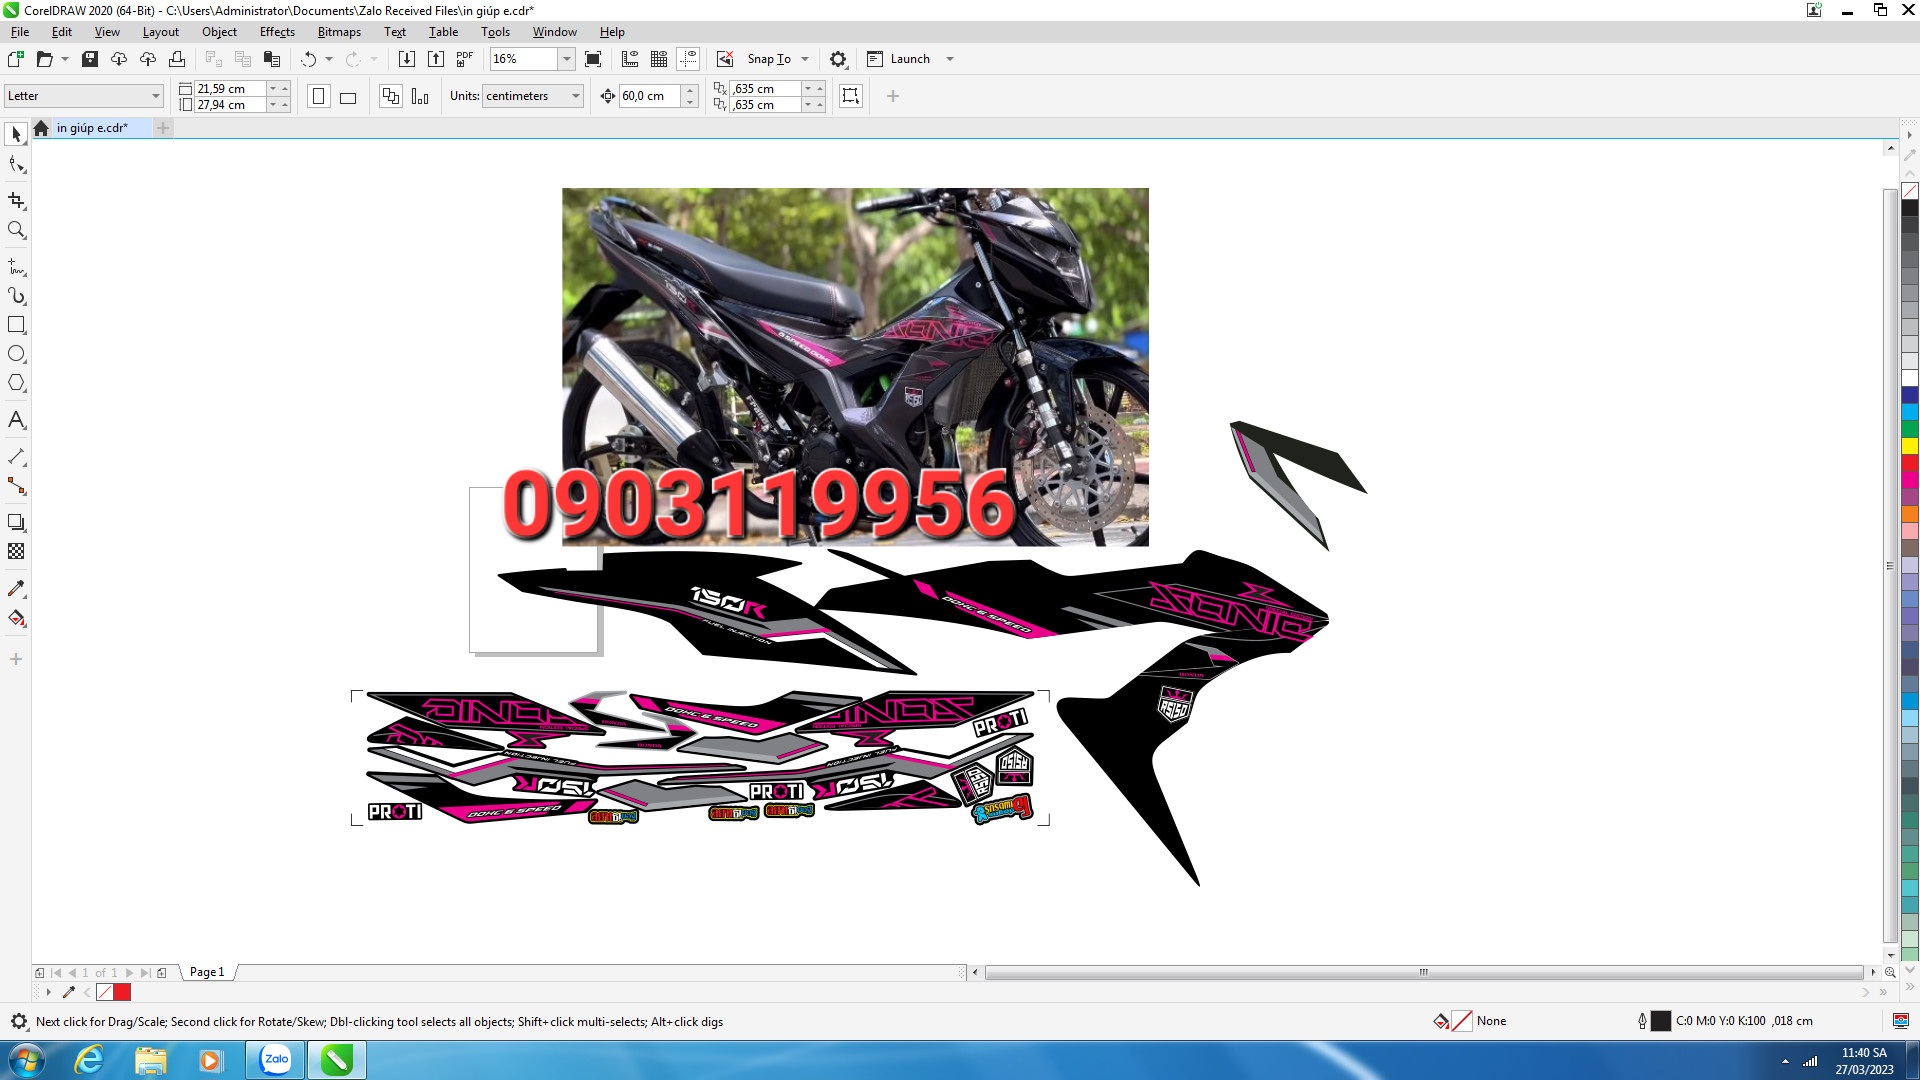Click the New document icon
The image size is (1920, 1080).
16,59
